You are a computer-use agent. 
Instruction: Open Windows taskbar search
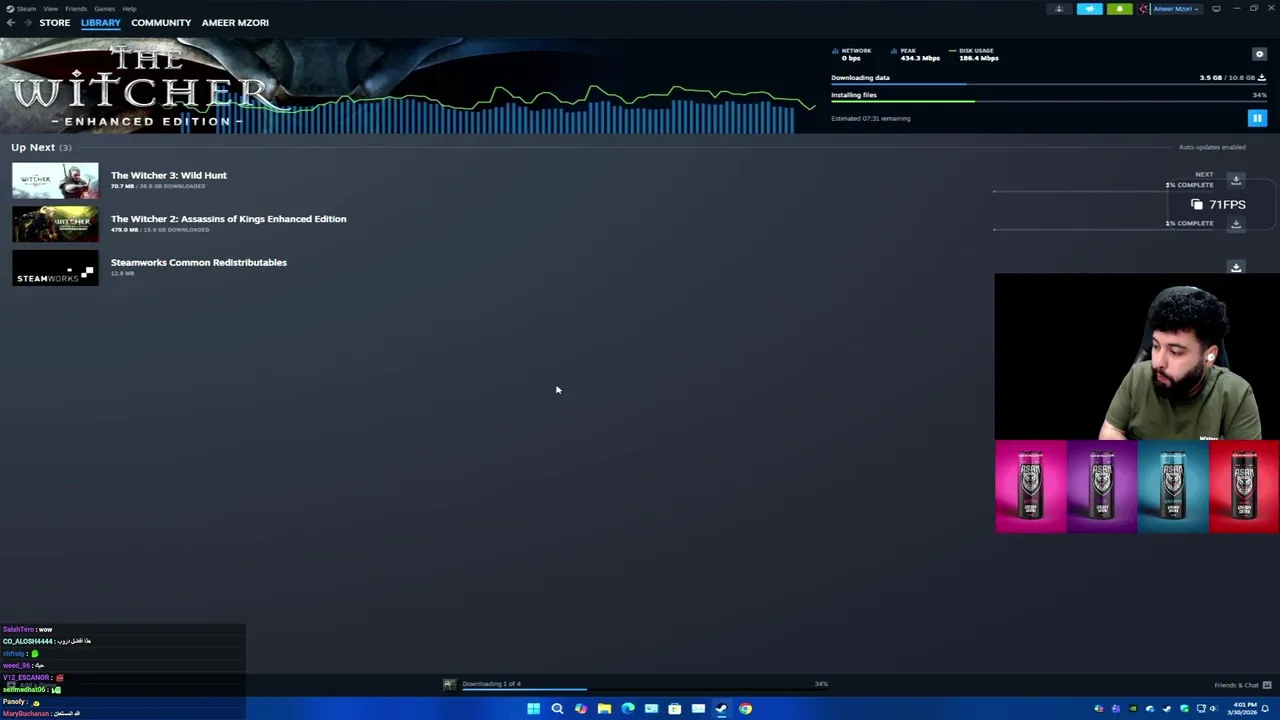(x=557, y=709)
